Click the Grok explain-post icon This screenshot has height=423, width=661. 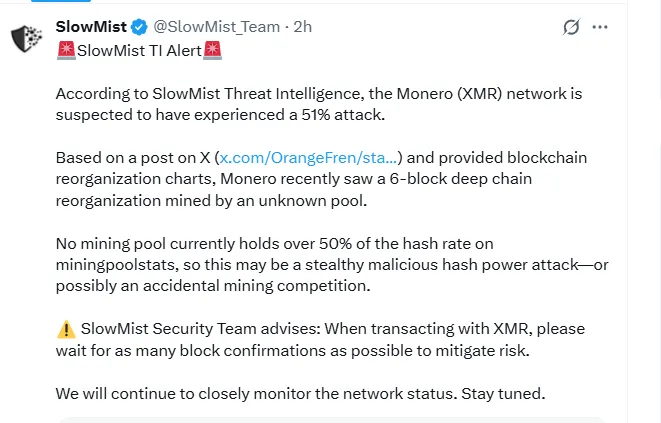571,27
